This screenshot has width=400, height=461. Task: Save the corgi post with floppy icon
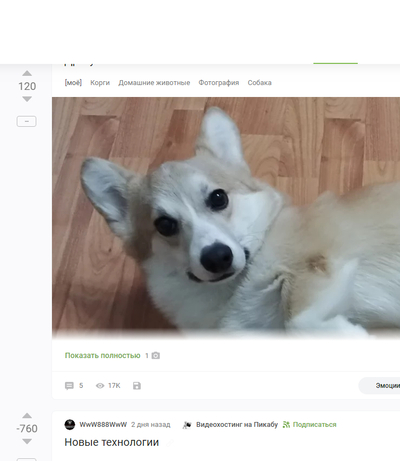137,386
